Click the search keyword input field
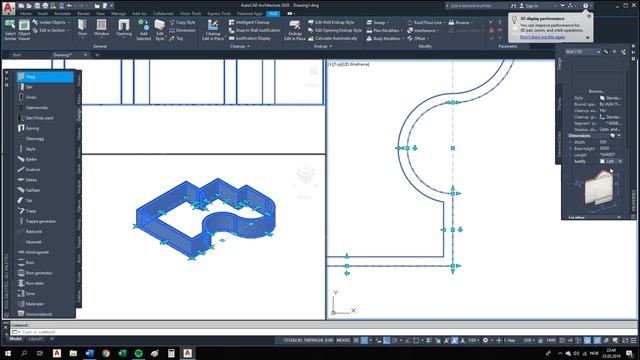This screenshot has width=640, height=360. point(477,6)
